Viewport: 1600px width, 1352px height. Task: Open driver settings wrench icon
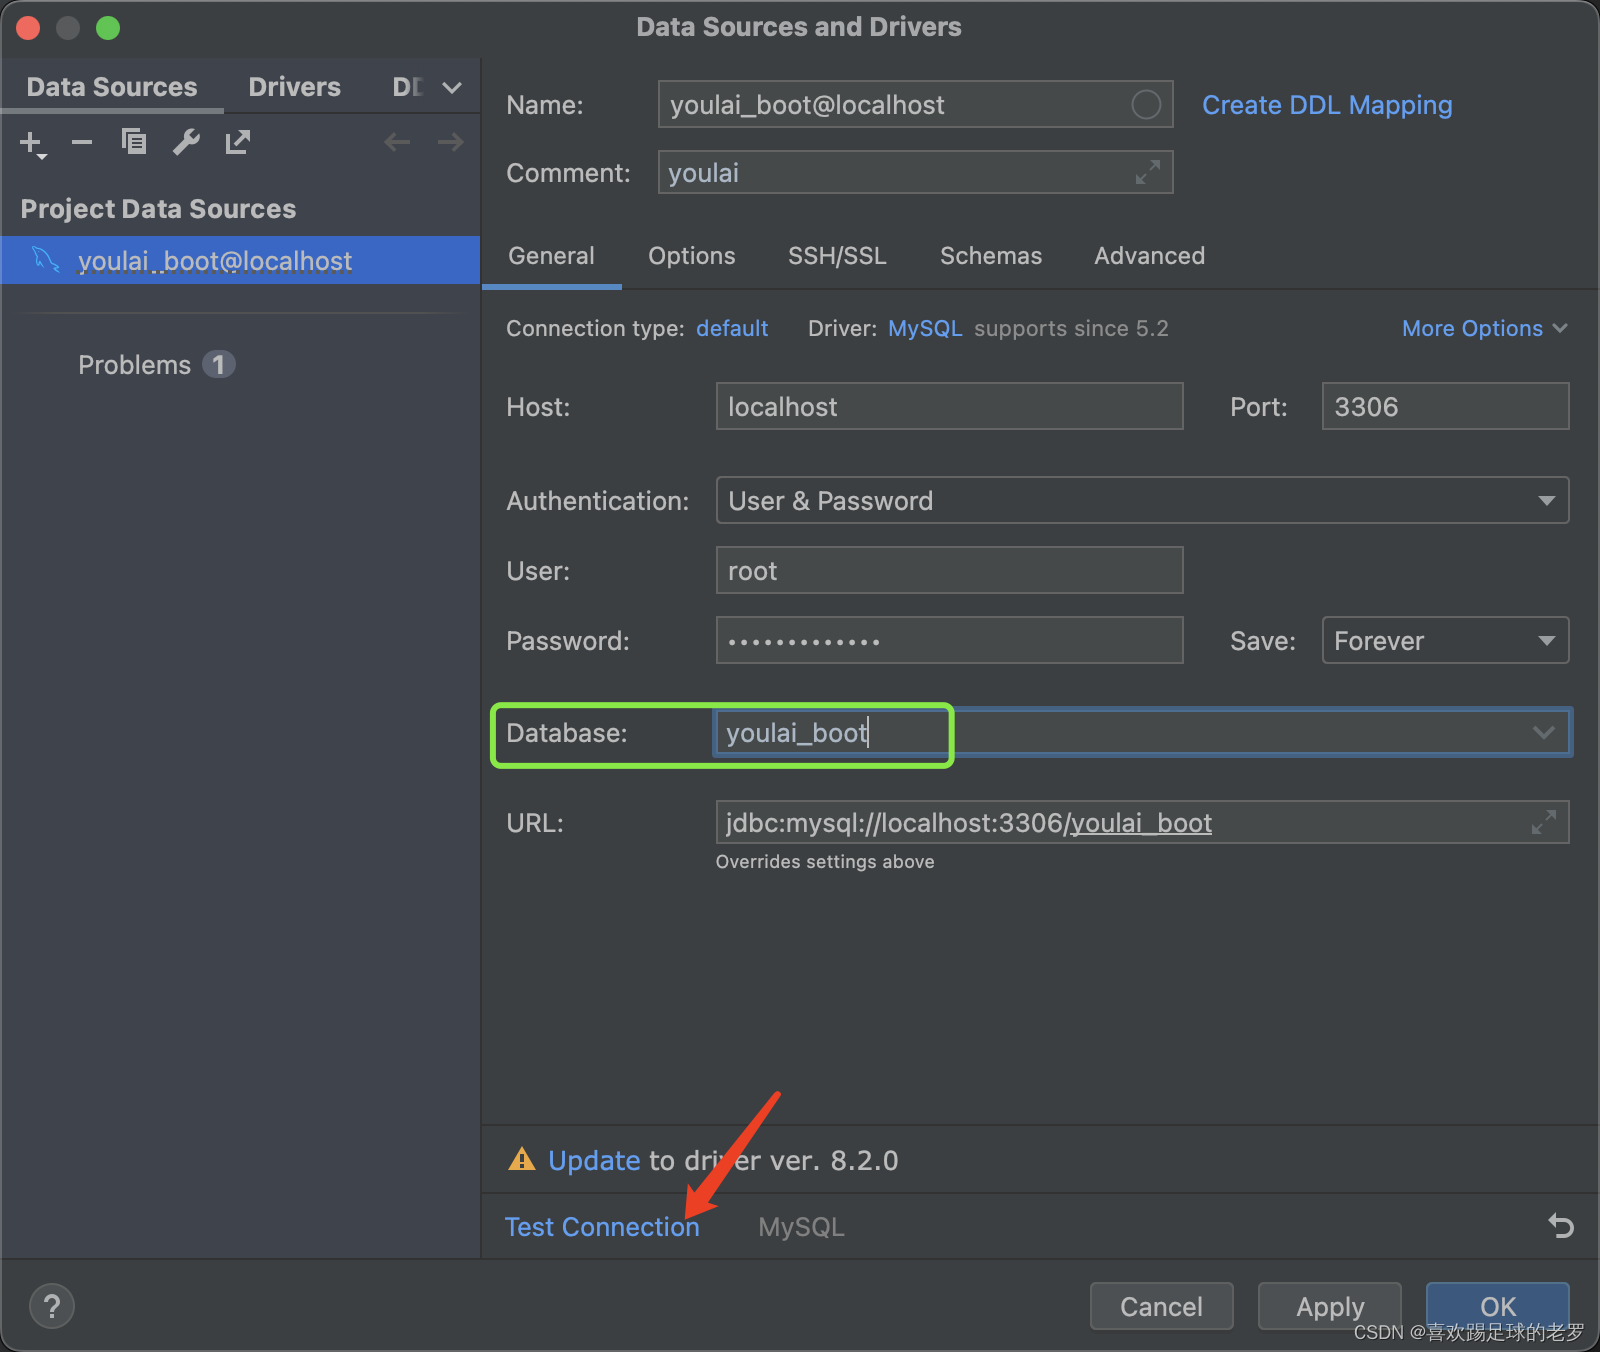point(186,142)
